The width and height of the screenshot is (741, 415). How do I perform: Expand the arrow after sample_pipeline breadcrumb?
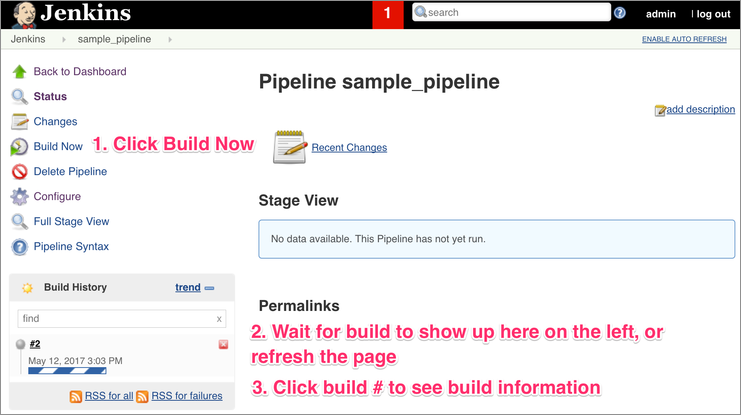point(170,40)
